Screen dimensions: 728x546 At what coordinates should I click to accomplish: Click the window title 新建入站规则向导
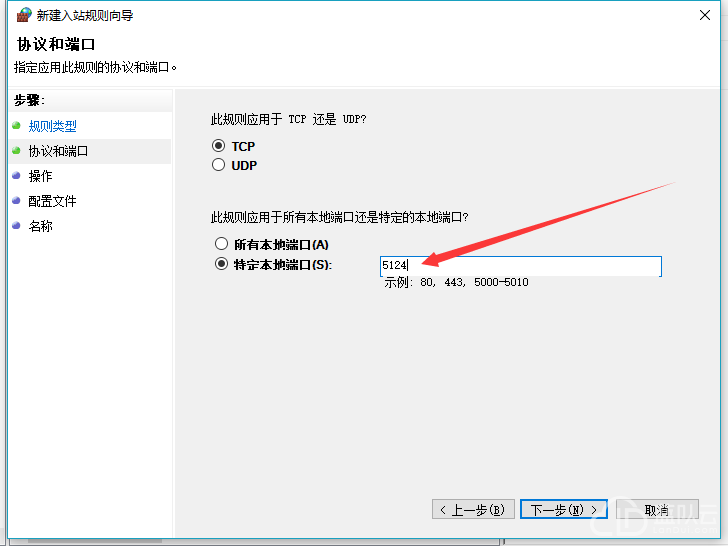85,15
